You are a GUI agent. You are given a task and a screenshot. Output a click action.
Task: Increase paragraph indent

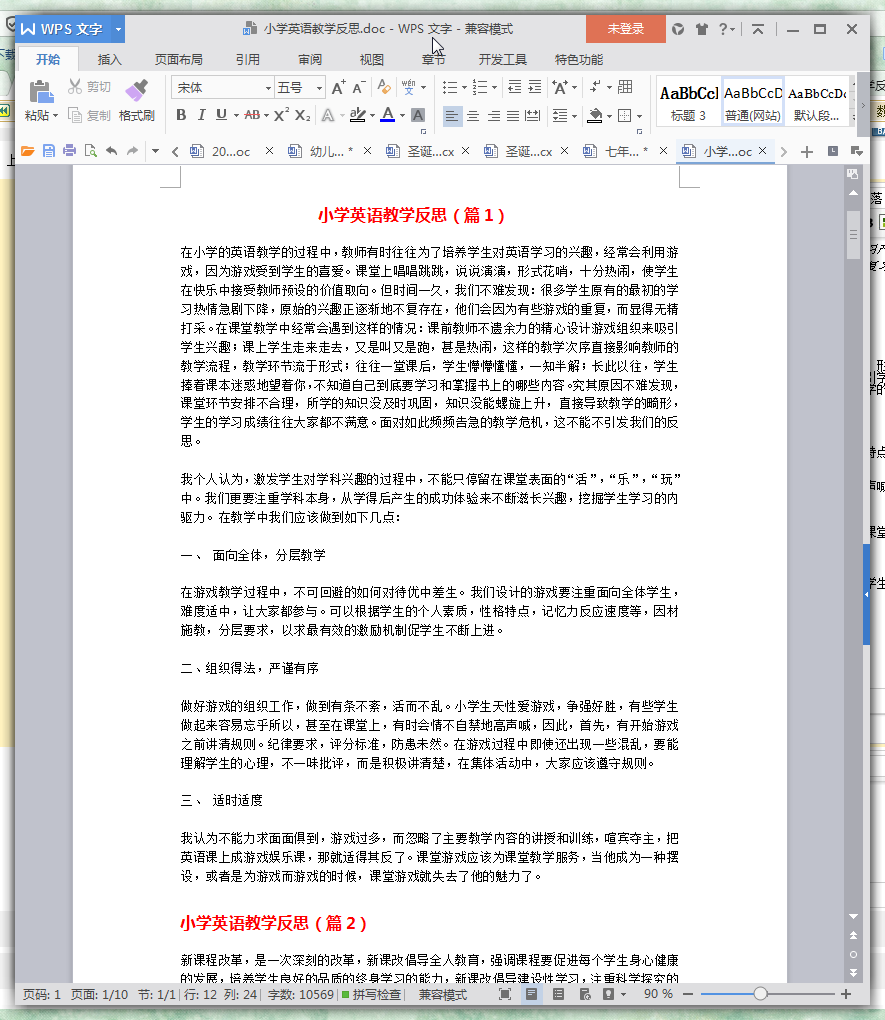click(534, 87)
